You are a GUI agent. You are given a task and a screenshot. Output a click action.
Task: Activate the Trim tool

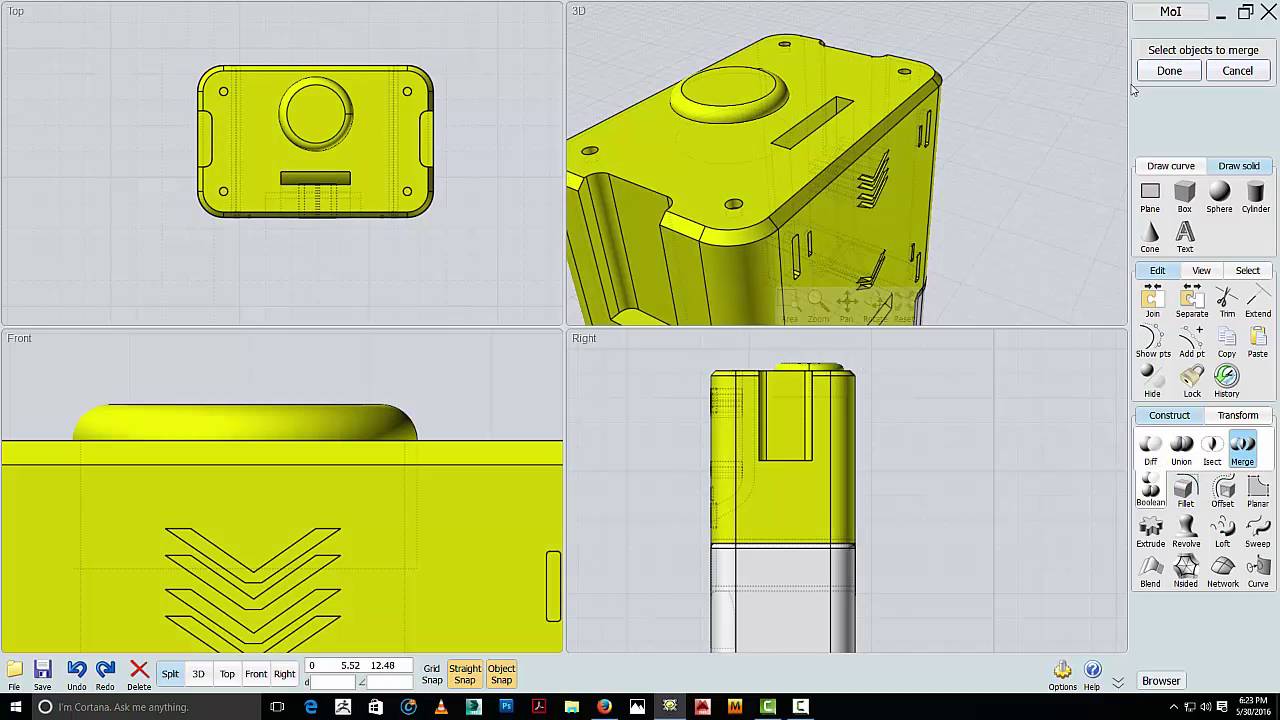[1227, 301]
